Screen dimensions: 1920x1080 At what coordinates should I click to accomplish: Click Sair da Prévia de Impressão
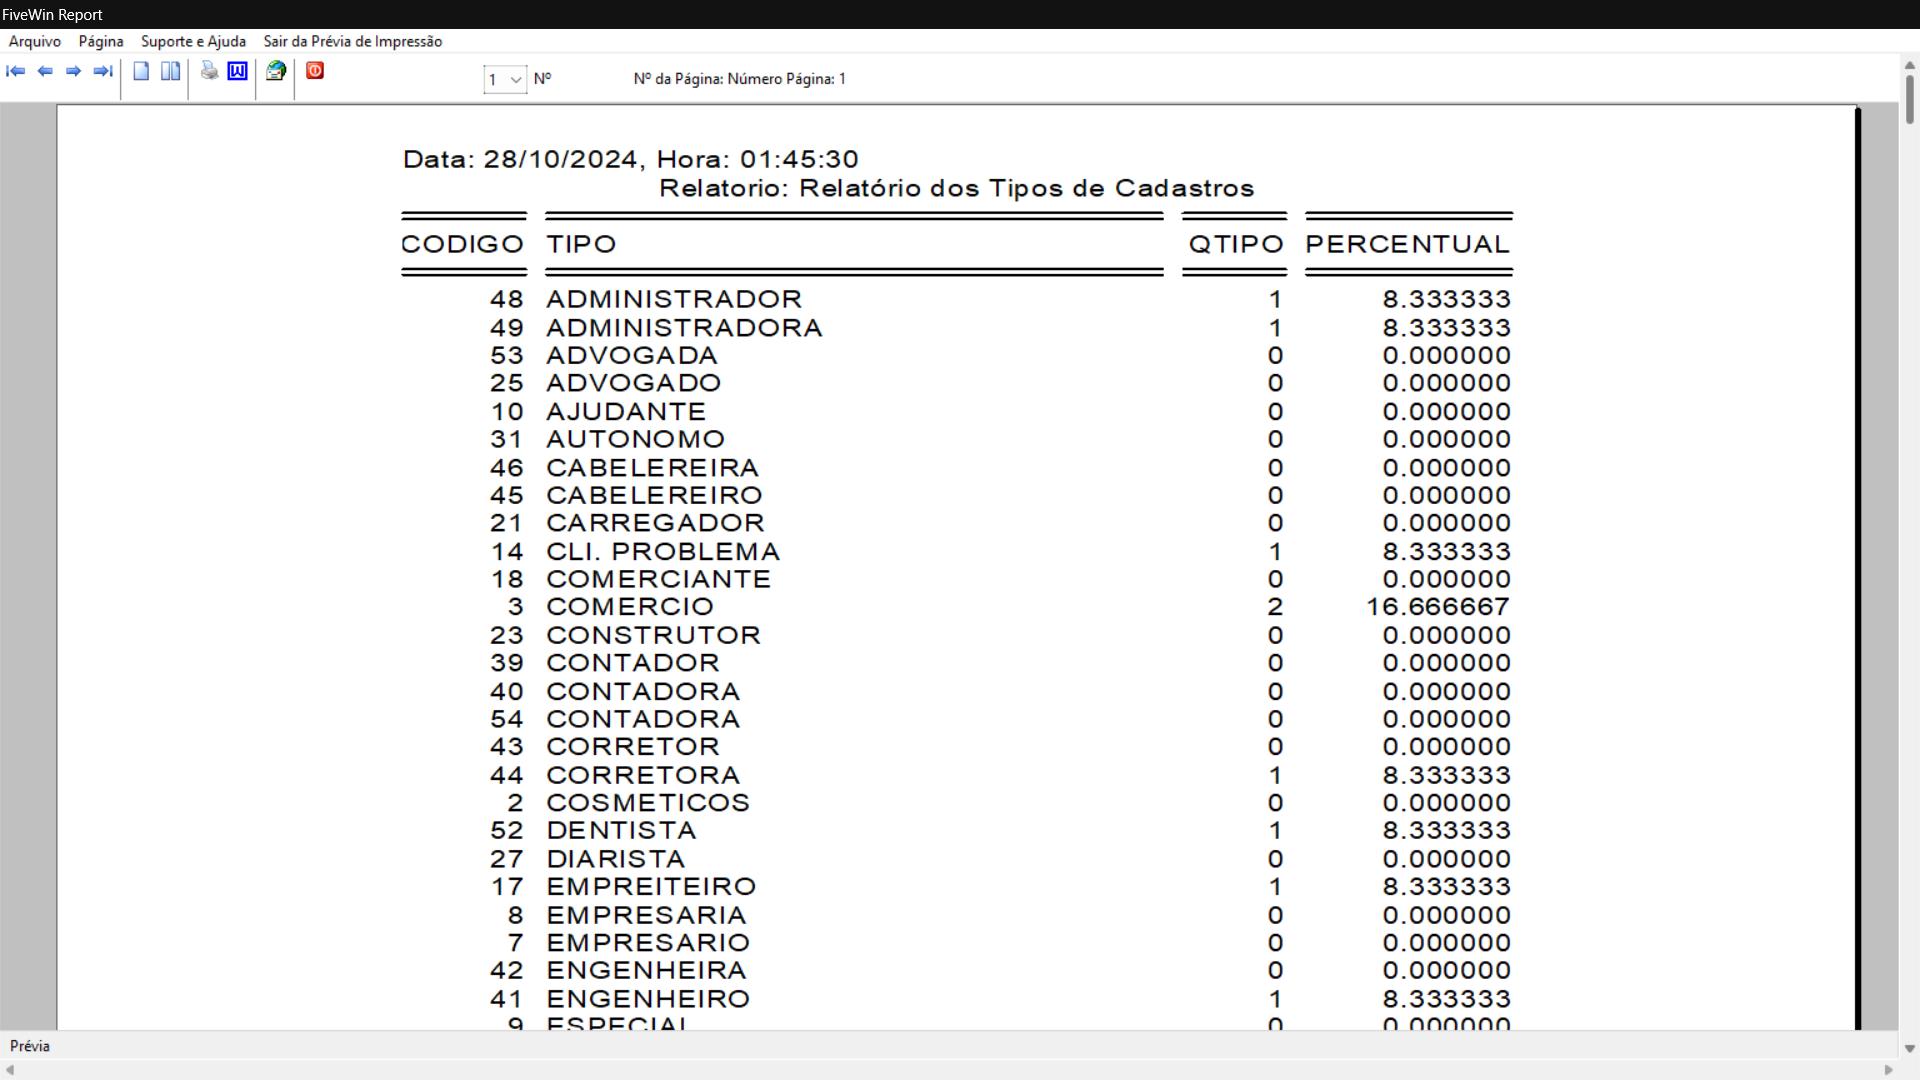point(353,41)
